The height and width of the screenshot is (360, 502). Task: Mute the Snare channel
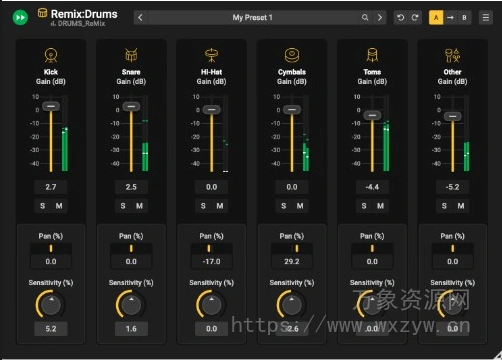click(139, 206)
